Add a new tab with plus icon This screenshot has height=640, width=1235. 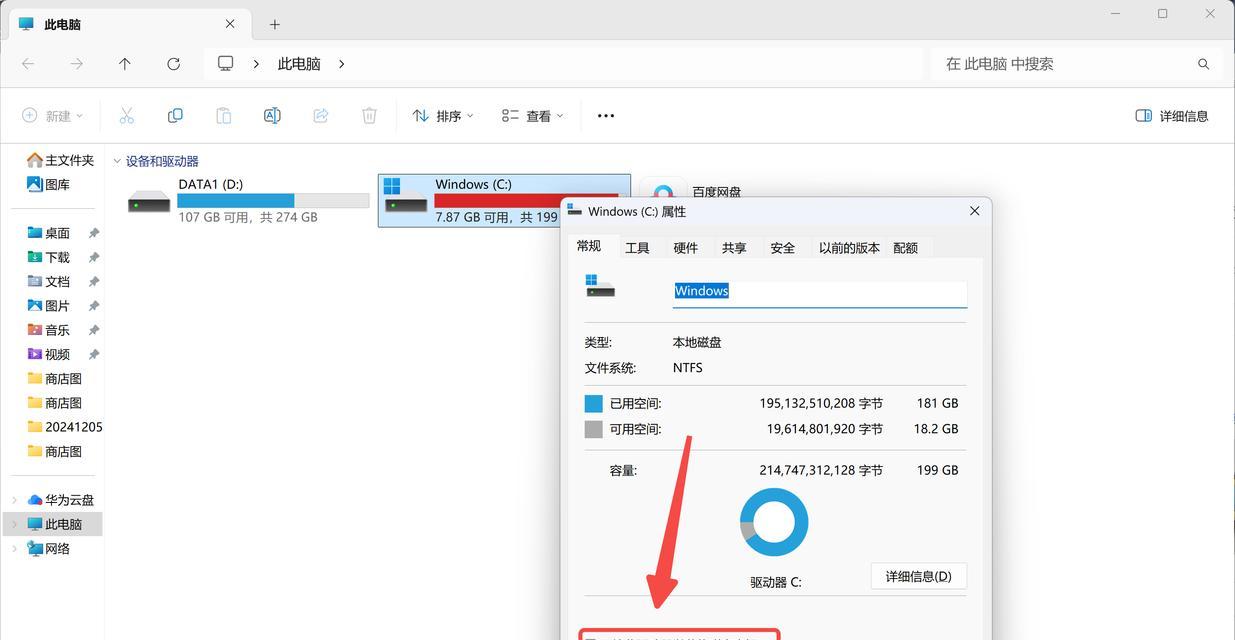tap(275, 24)
